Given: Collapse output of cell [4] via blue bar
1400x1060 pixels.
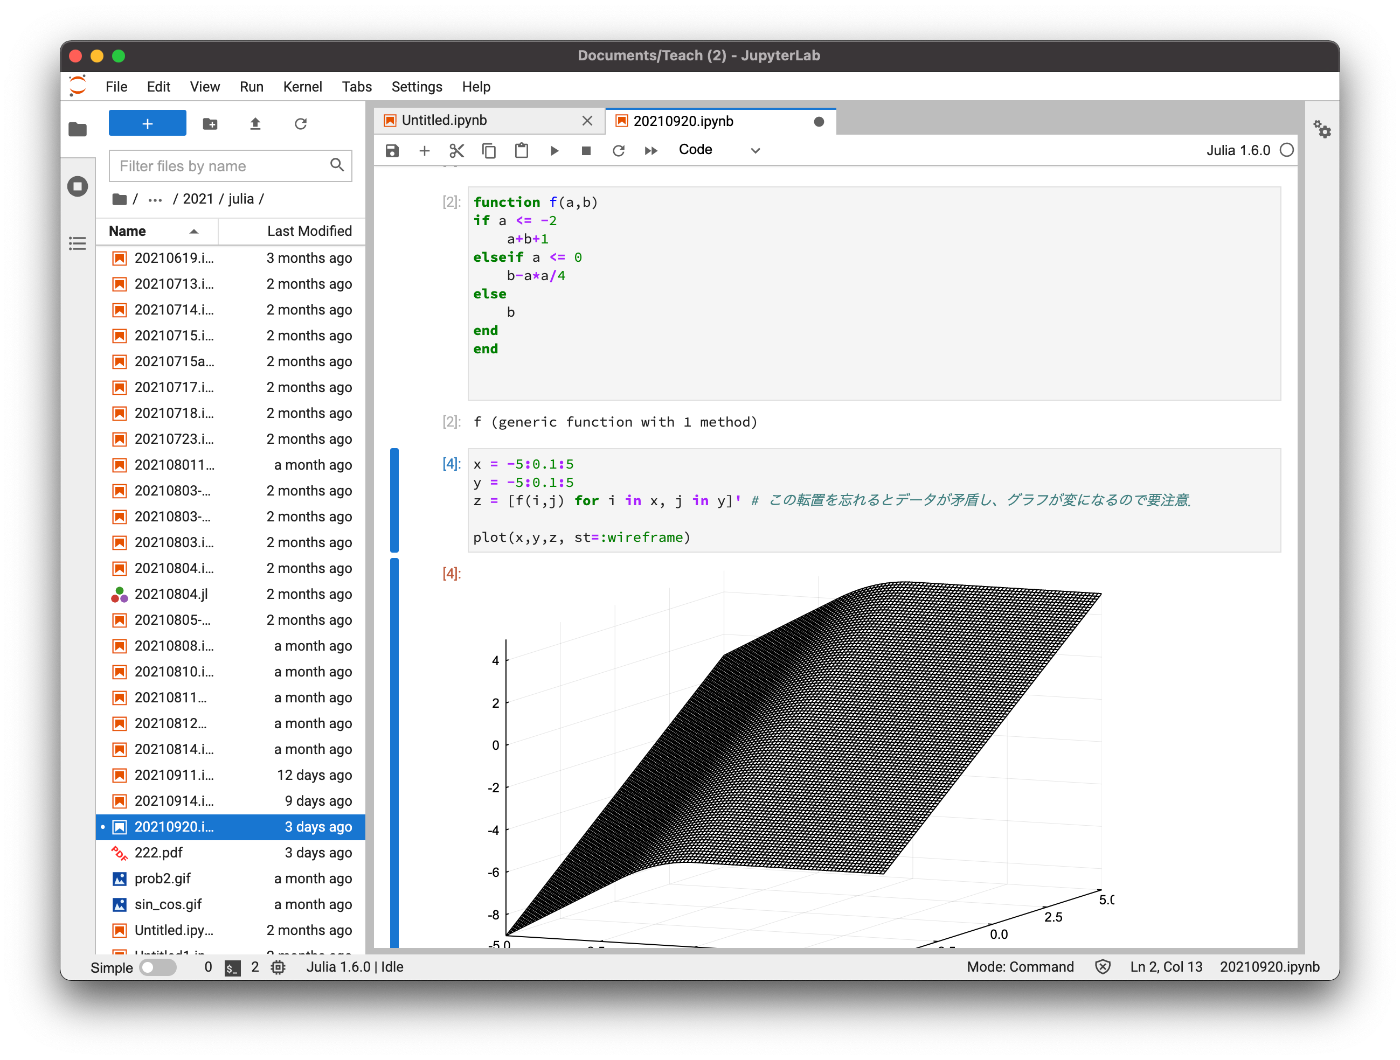Looking at the screenshot, I should coord(394,753).
